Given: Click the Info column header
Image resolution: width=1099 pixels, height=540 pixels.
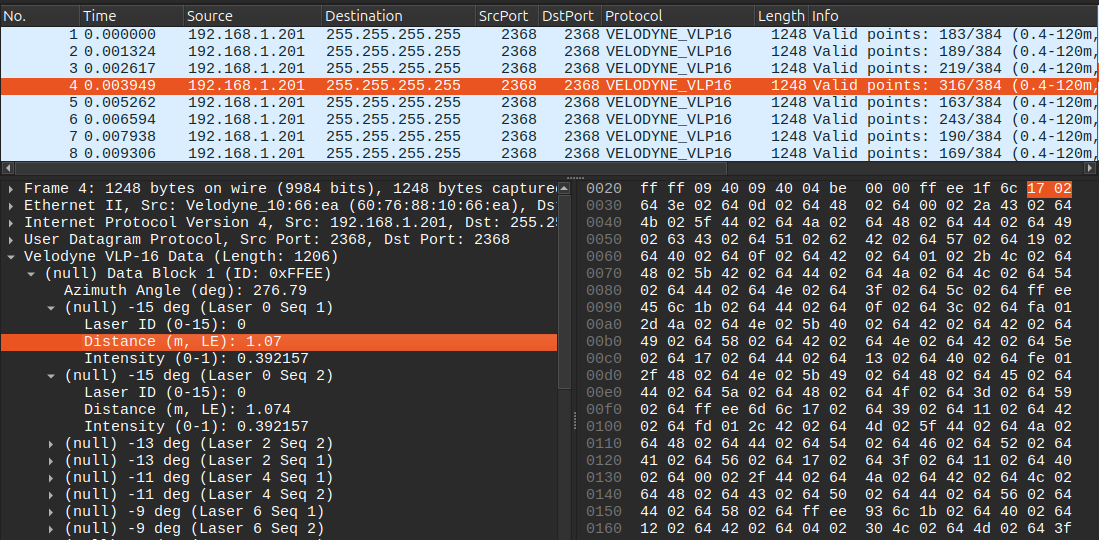Looking at the screenshot, I should tap(953, 15).
